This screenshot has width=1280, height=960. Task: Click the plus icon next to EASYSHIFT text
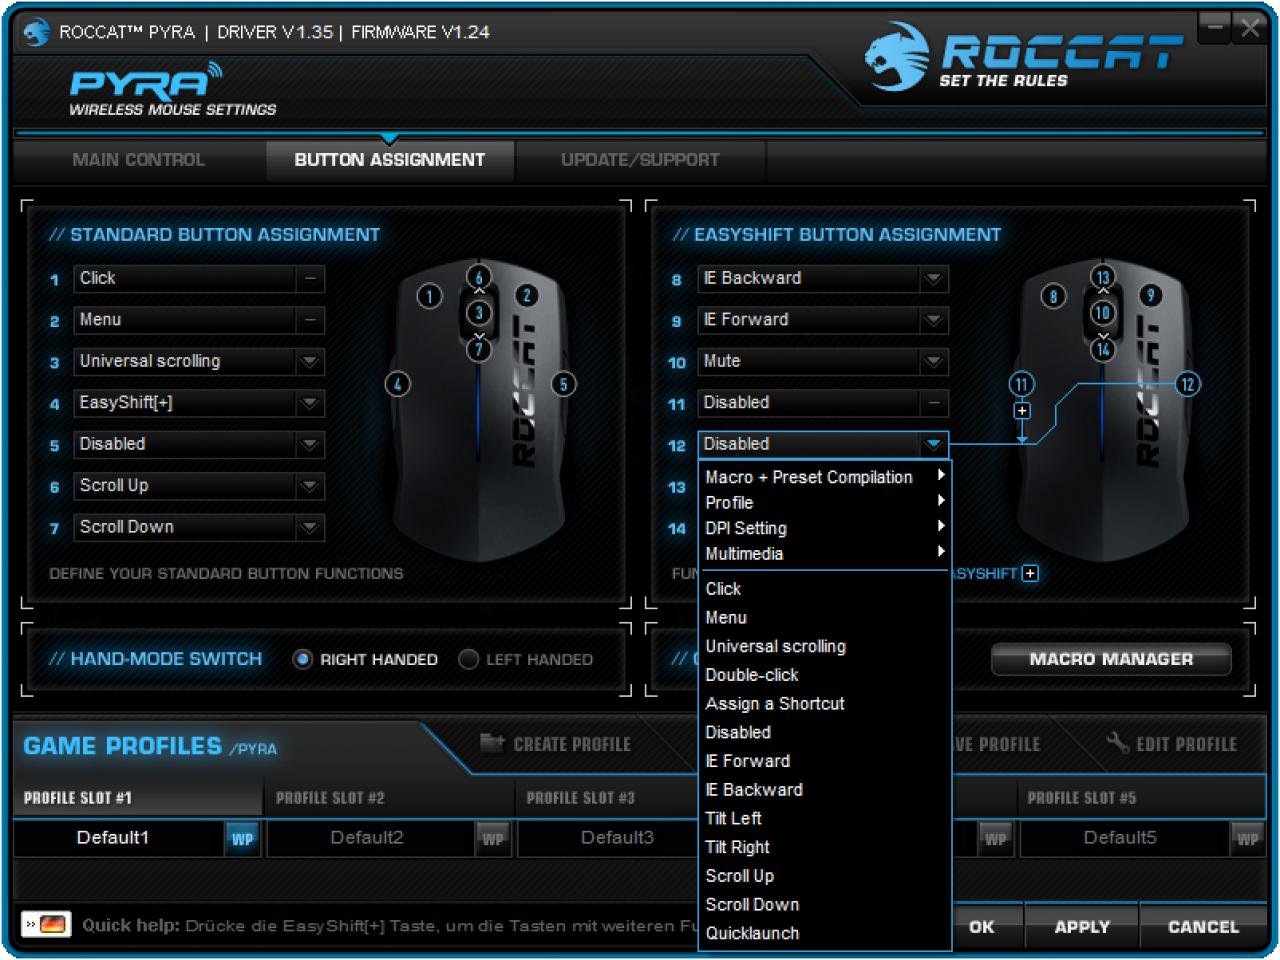coord(1031,573)
